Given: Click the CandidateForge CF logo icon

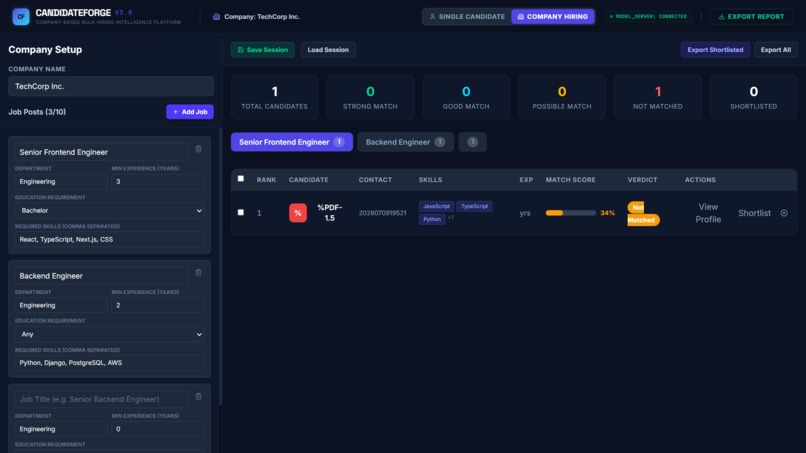Looking at the screenshot, I should [x=21, y=16].
